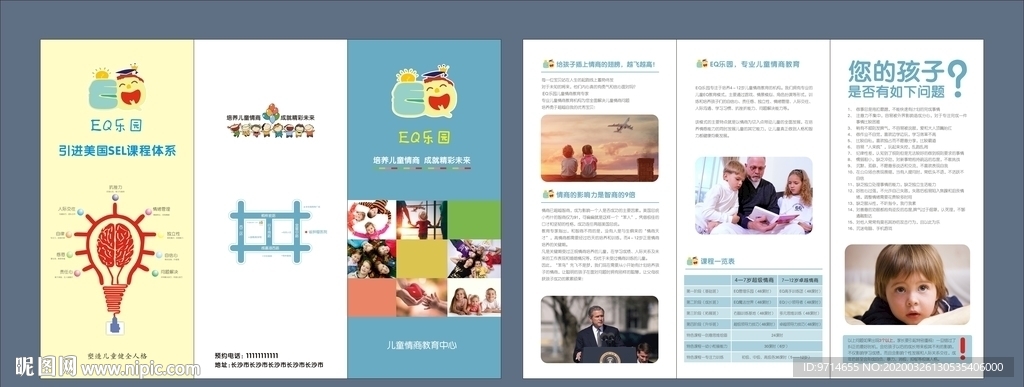Click the red exclamation mark

click(962, 348)
